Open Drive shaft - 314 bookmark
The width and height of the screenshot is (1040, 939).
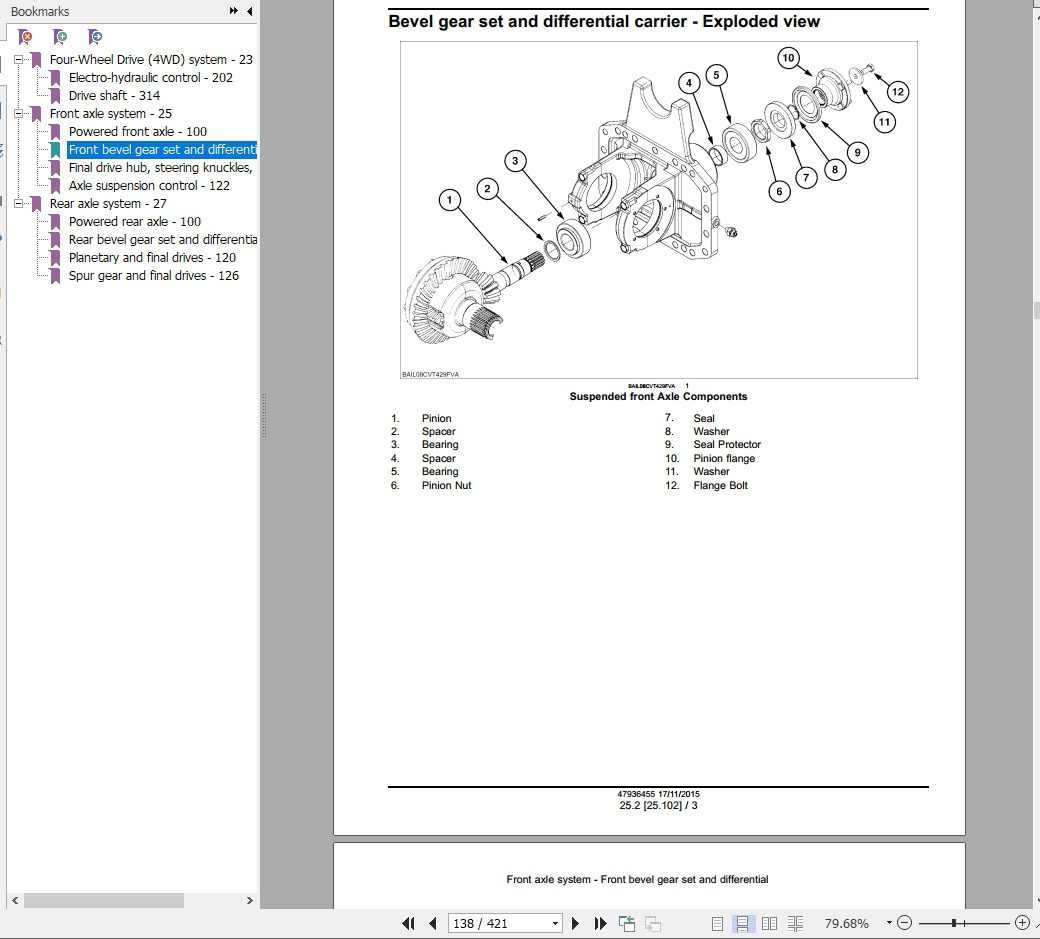(x=114, y=95)
